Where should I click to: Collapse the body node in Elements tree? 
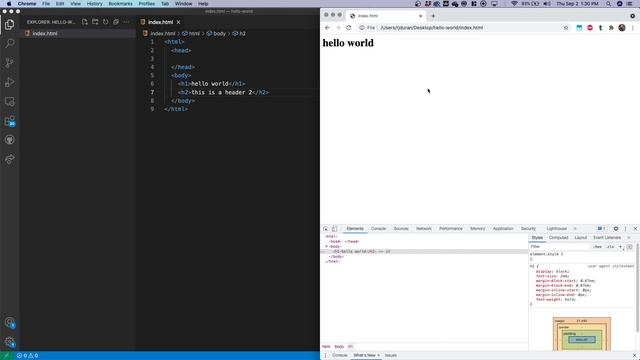point(327,247)
